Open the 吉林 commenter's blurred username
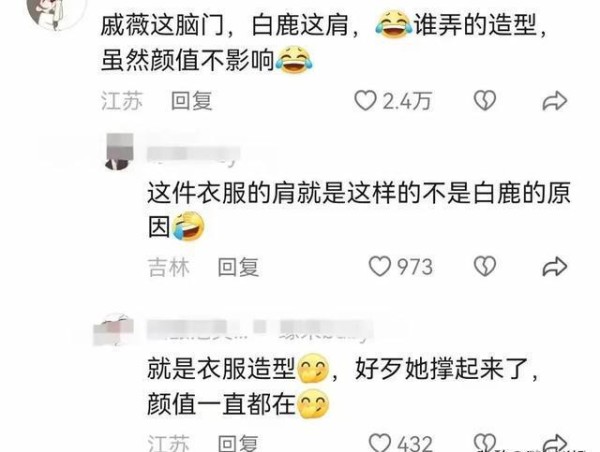This screenshot has height=452, width=600. click(194, 154)
